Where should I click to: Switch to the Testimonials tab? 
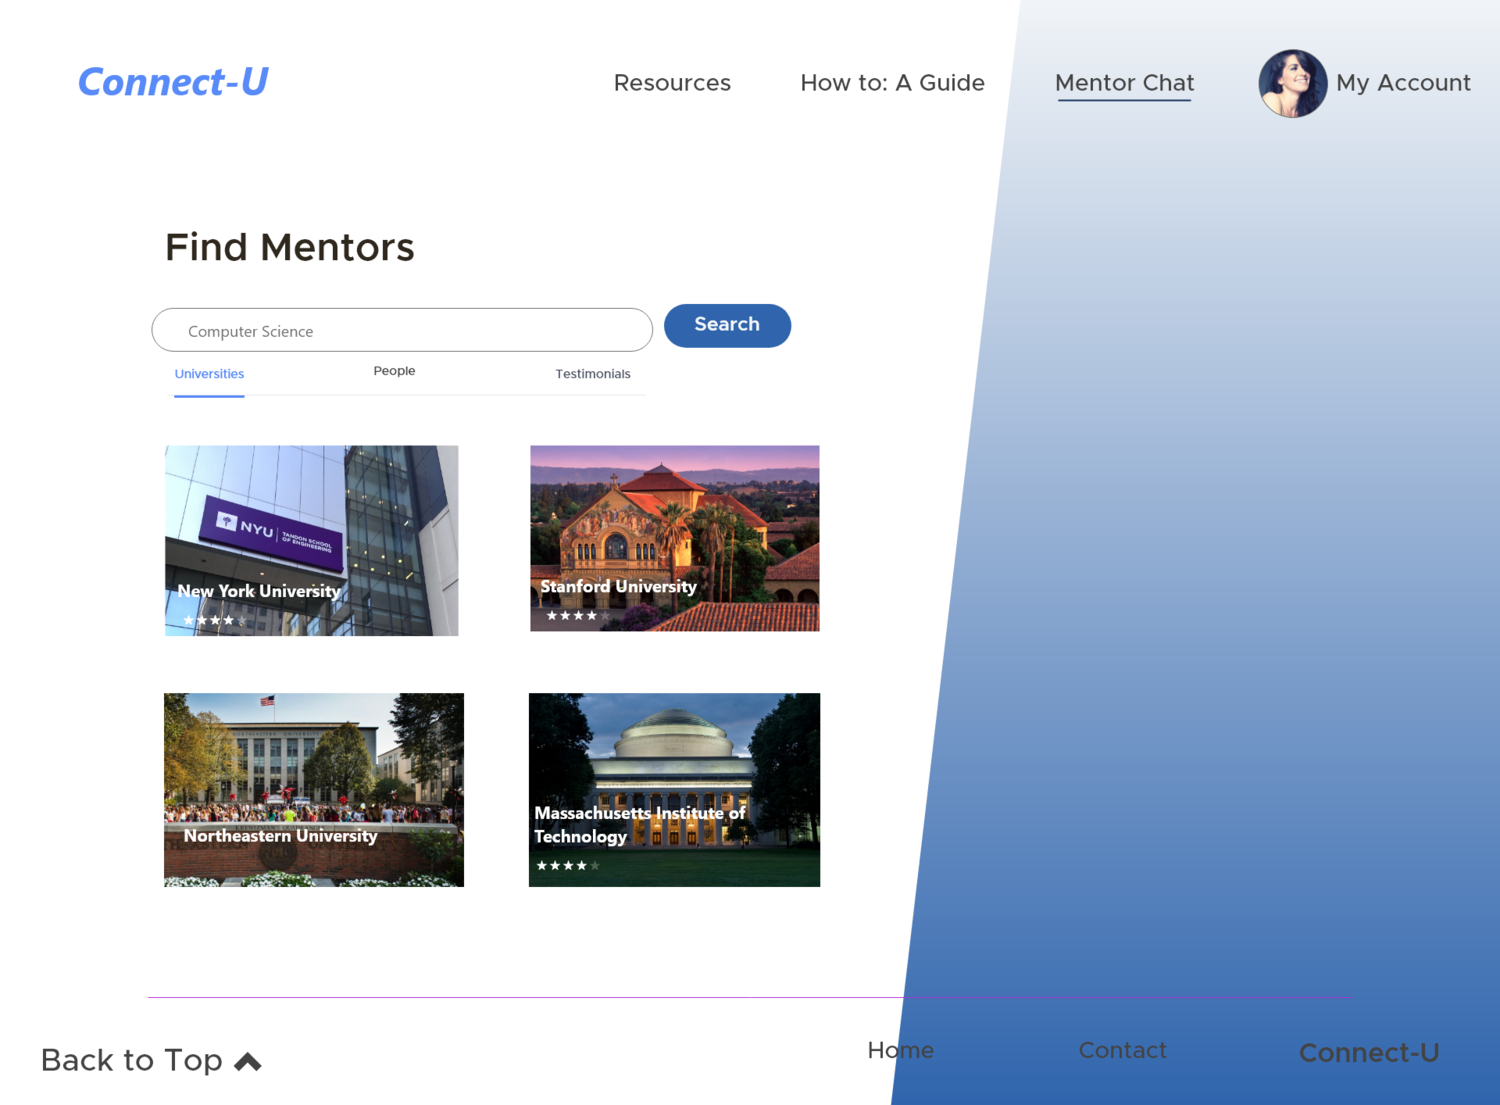(x=593, y=374)
